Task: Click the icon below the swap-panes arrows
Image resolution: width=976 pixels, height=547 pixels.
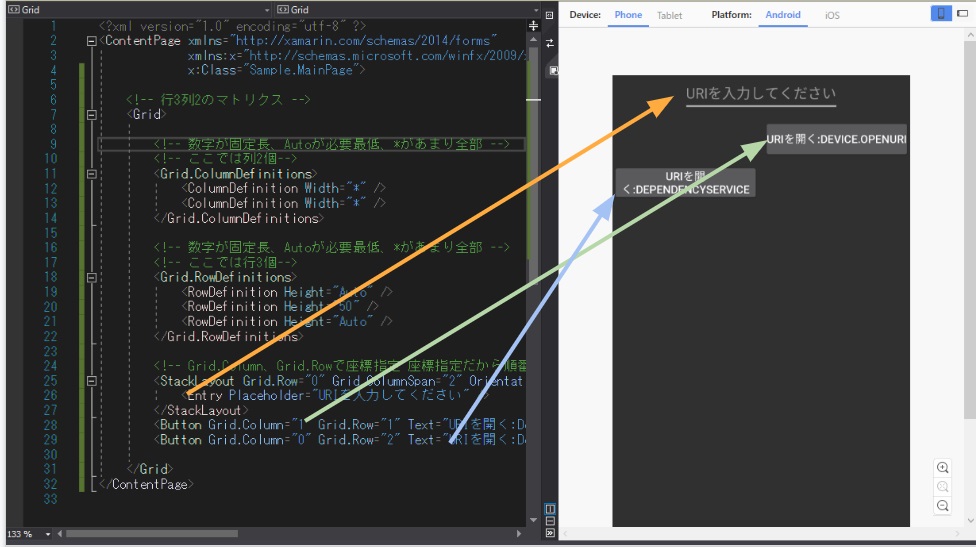Action: coord(553,70)
